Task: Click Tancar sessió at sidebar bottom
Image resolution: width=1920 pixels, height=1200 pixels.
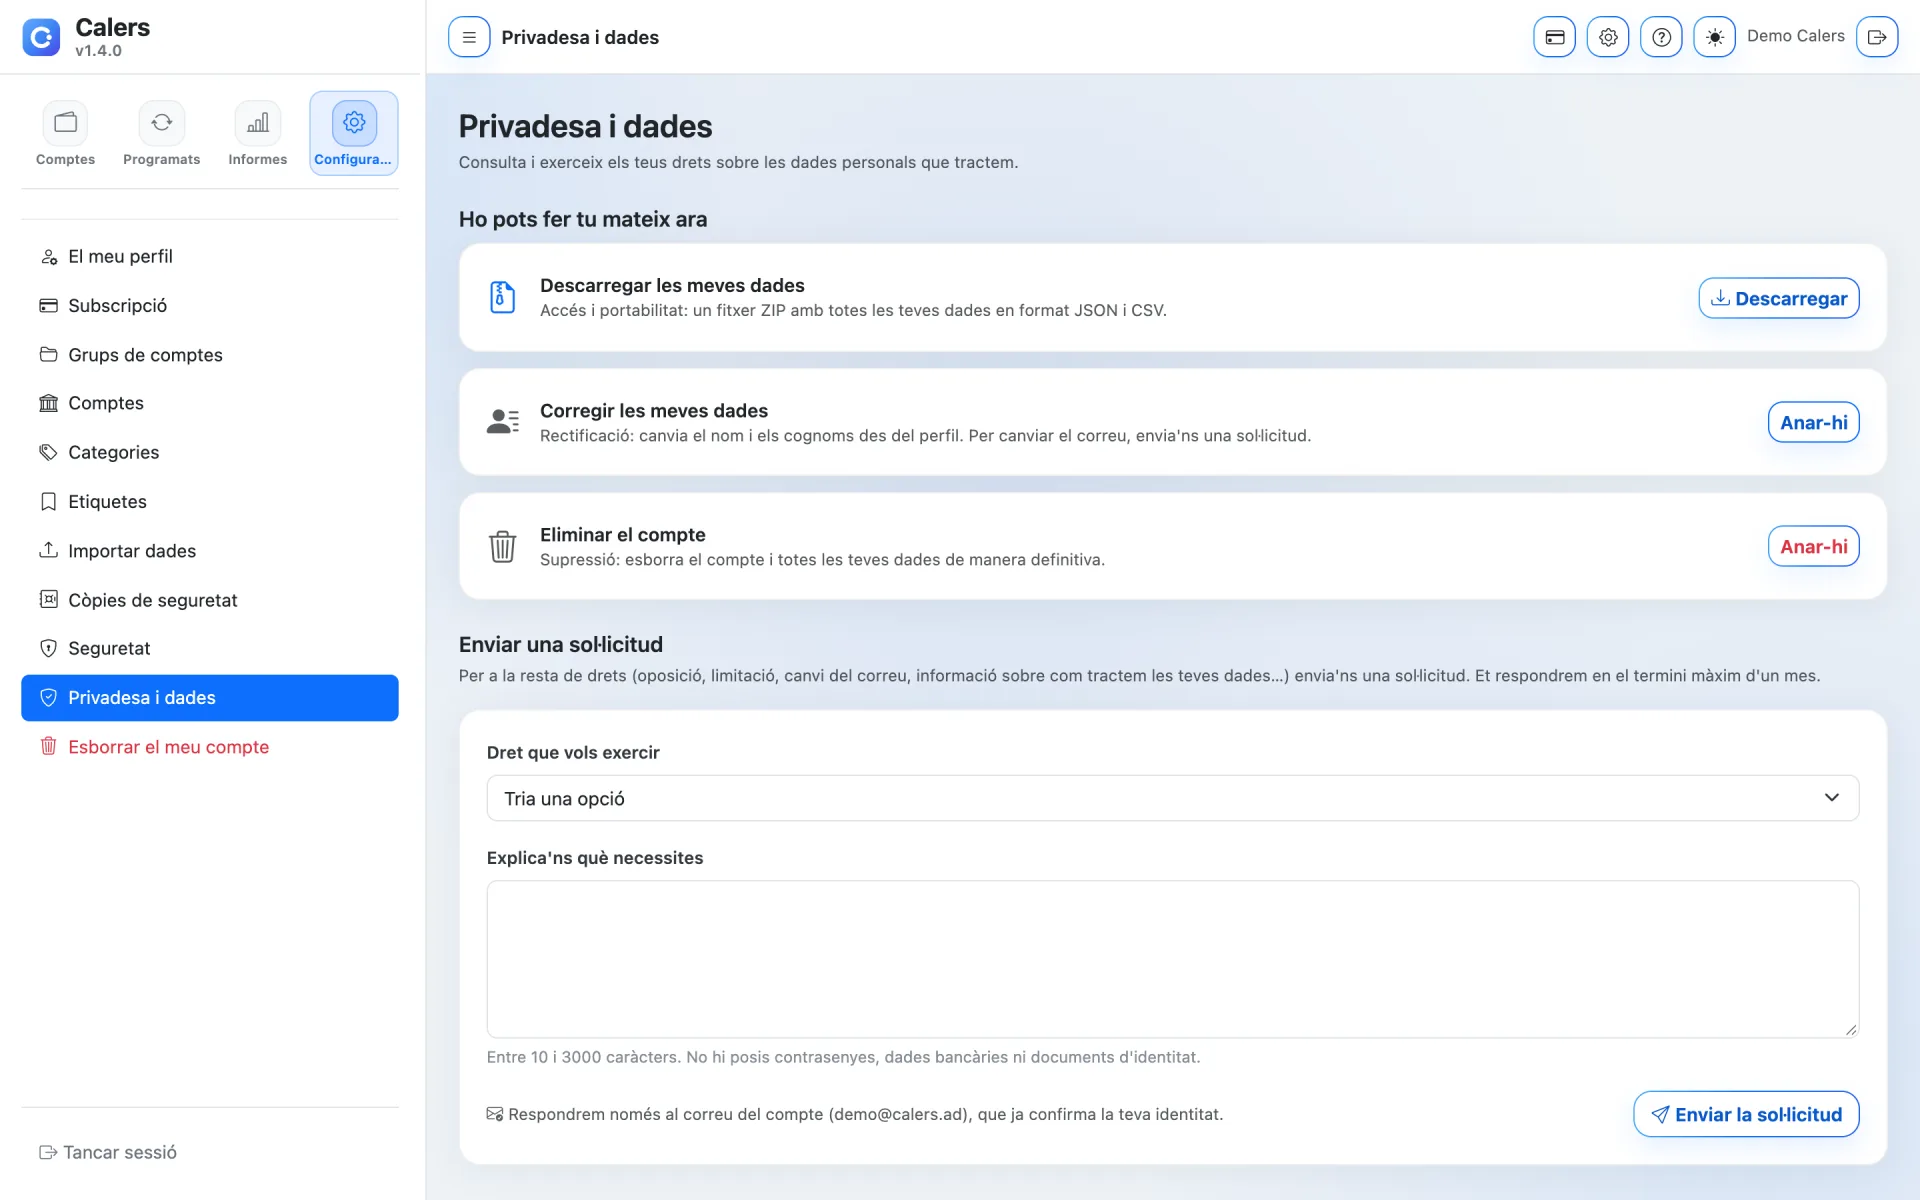Action: point(108,1152)
